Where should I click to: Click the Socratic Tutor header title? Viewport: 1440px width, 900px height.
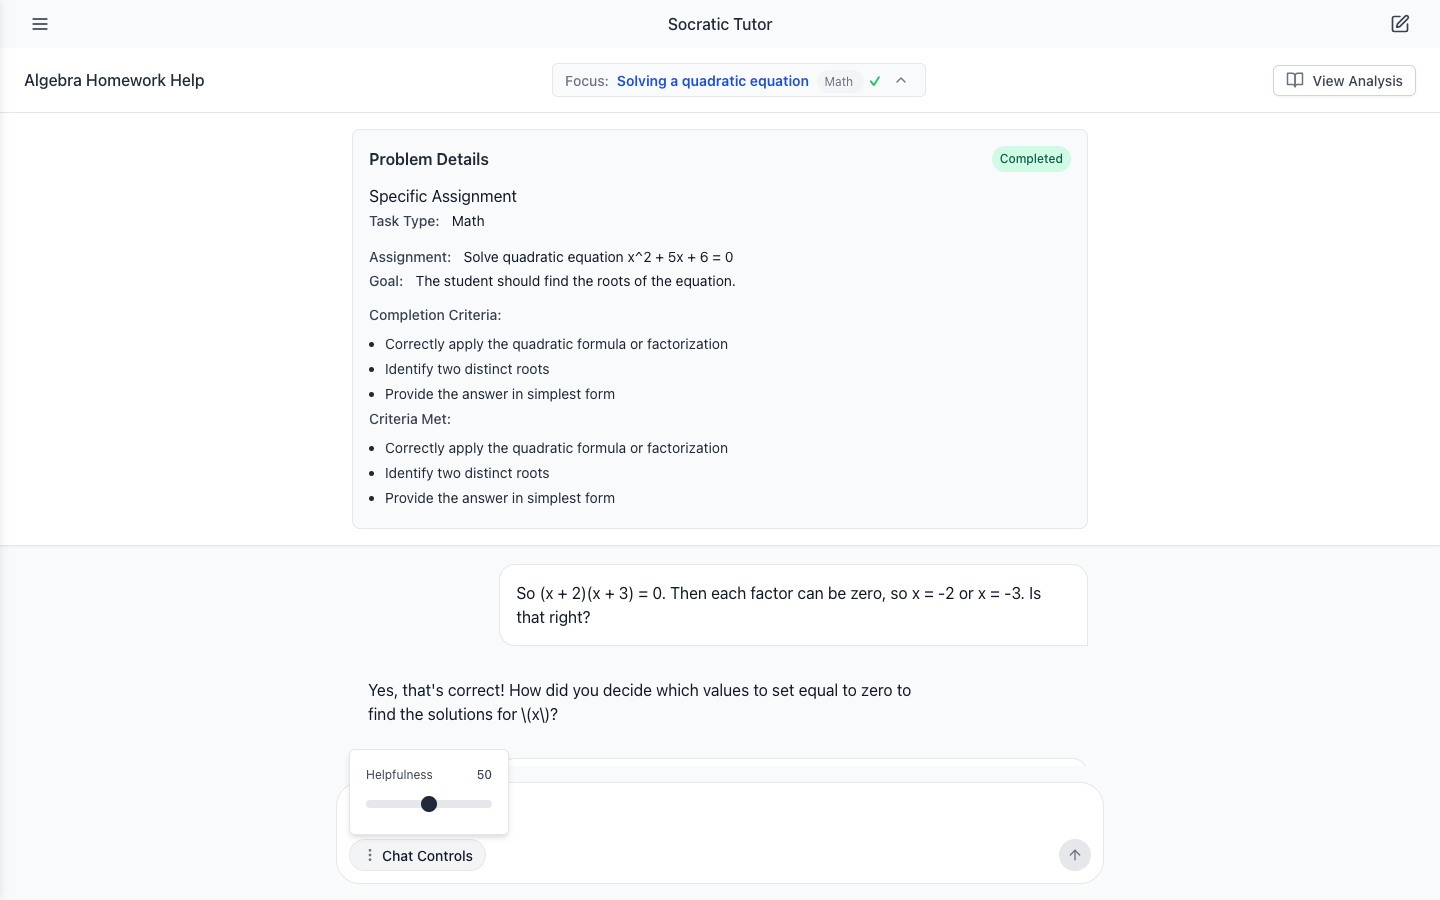coord(720,24)
